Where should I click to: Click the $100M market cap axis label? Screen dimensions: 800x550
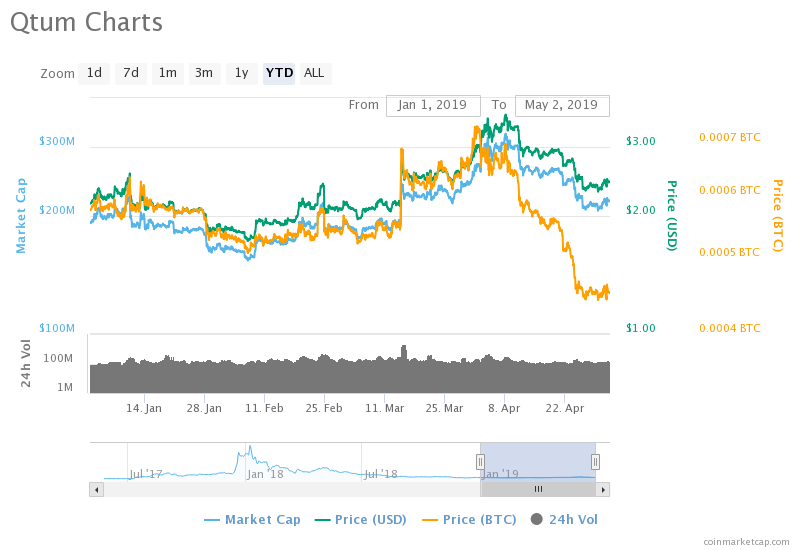coord(57,328)
